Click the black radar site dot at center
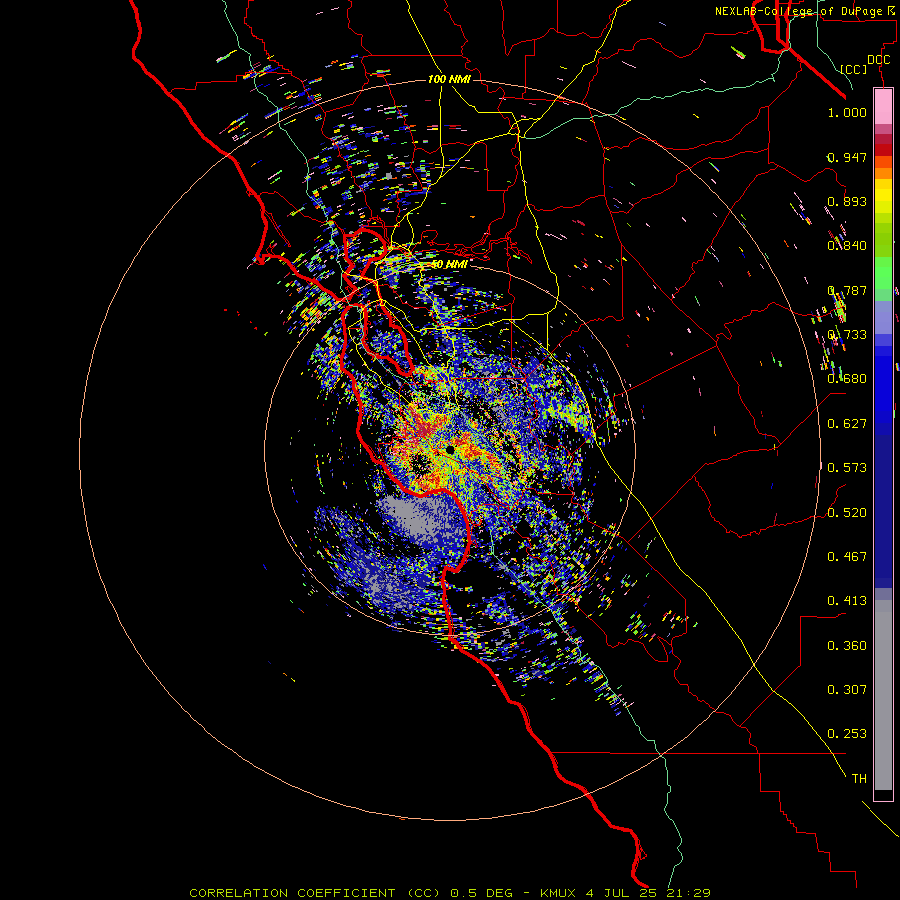900x900 pixels. [451, 450]
